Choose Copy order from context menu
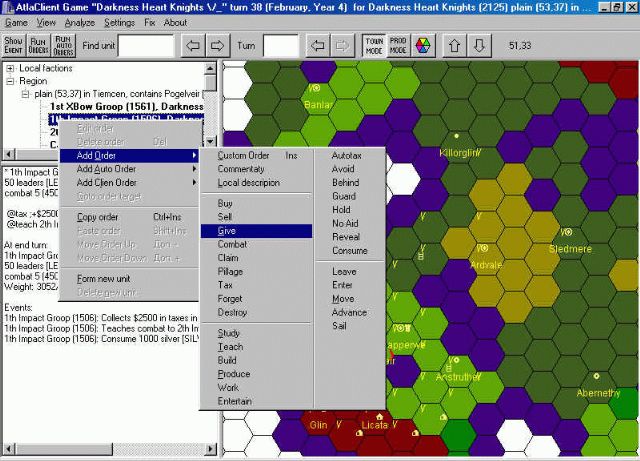Image resolution: width=640 pixels, height=461 pixels. click(130, 217)
